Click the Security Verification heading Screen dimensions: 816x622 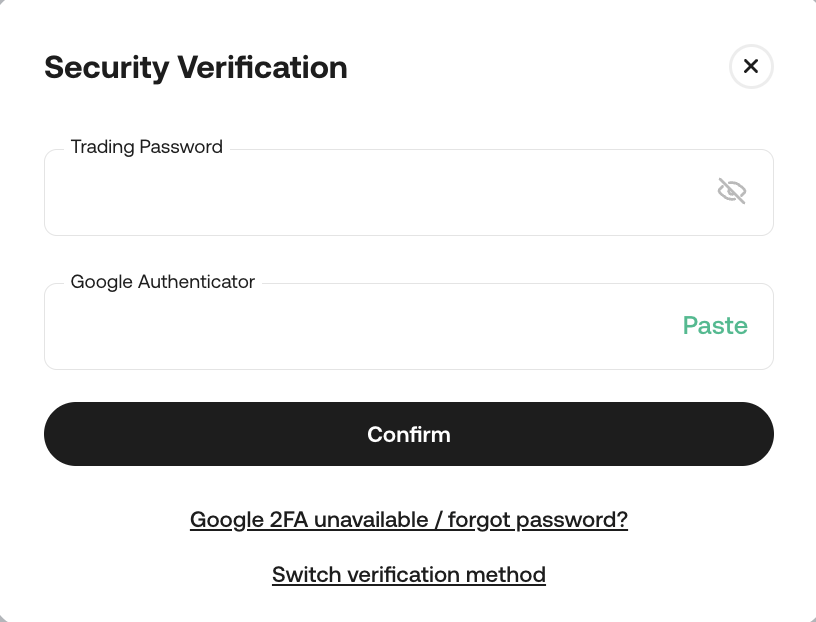[x=196, y=67]
